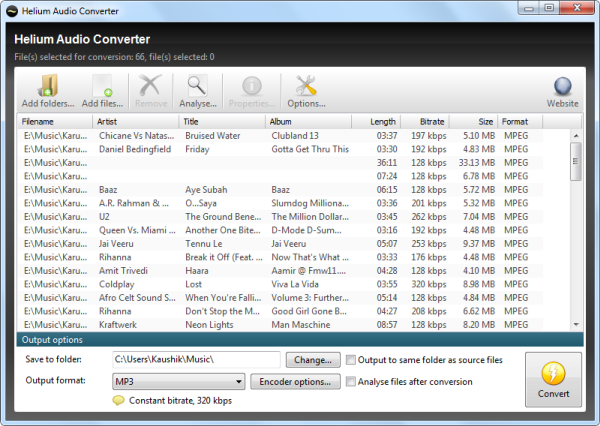Visit the Website globe icon
Viewport: 600px width, 426px height.
[x=562, y=88]
